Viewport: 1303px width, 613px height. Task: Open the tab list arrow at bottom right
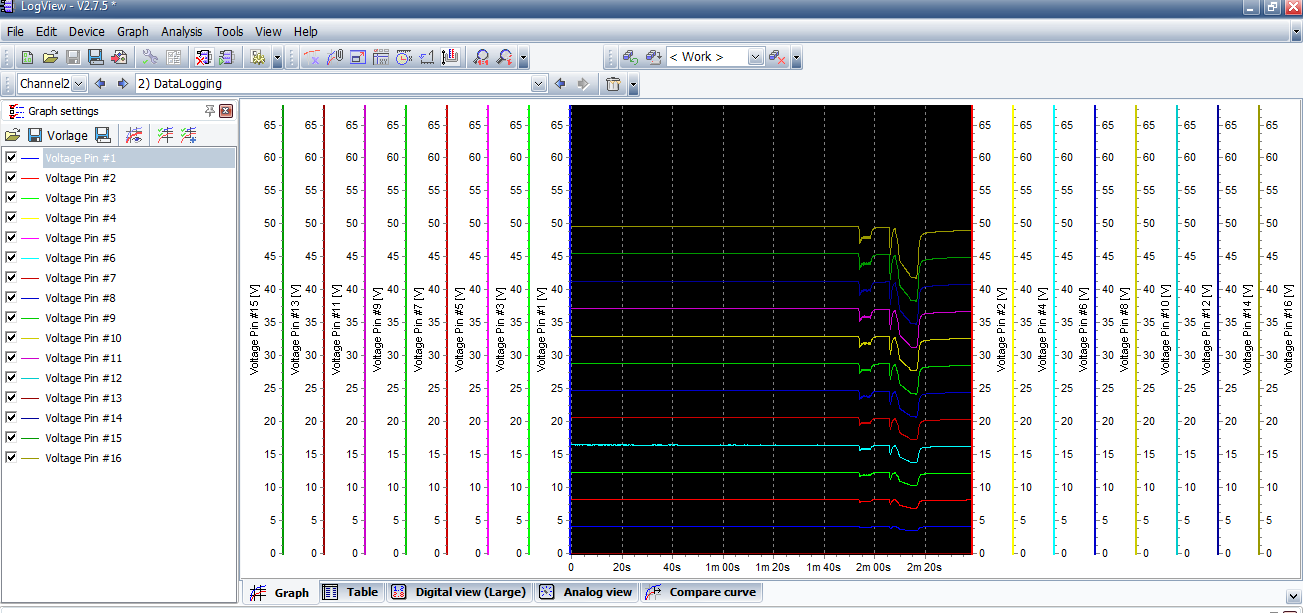coord(1293,596)
